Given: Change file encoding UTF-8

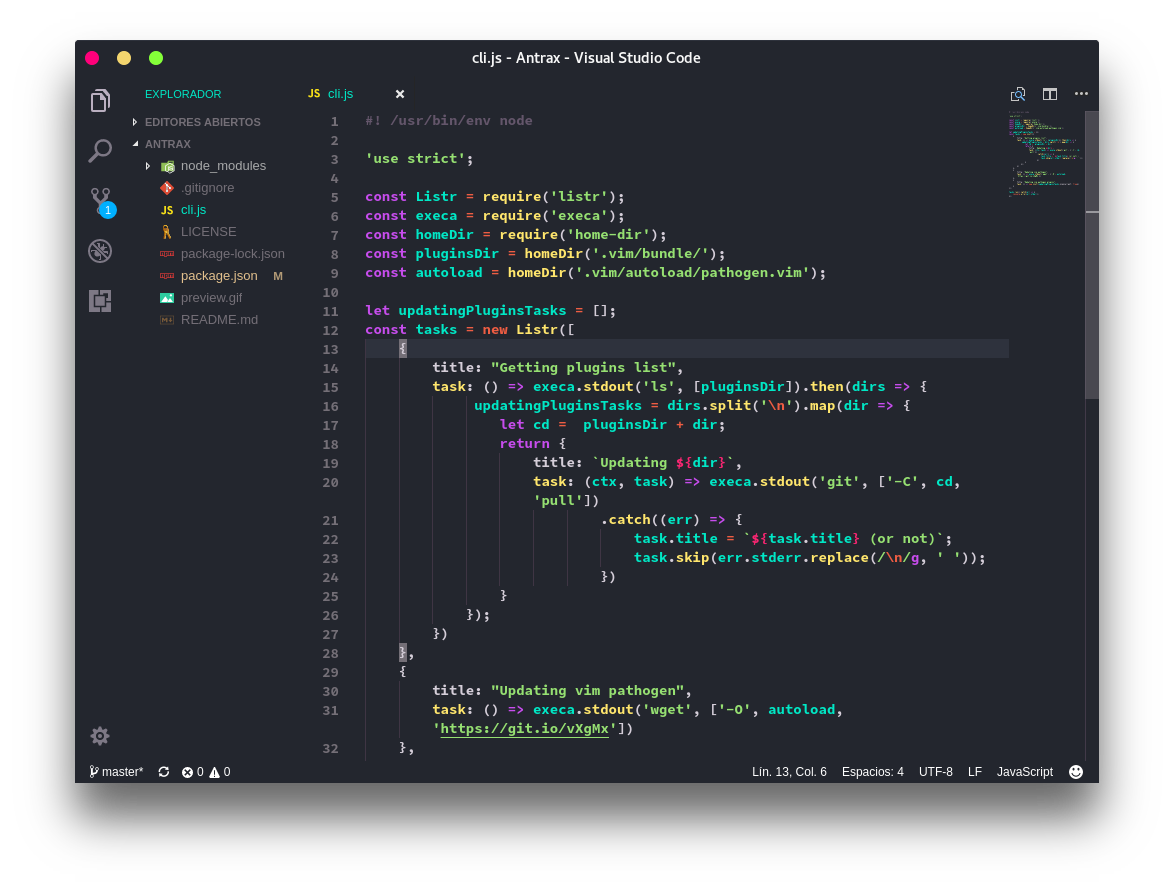Looking at the screenshot, I should coord(936,772).
